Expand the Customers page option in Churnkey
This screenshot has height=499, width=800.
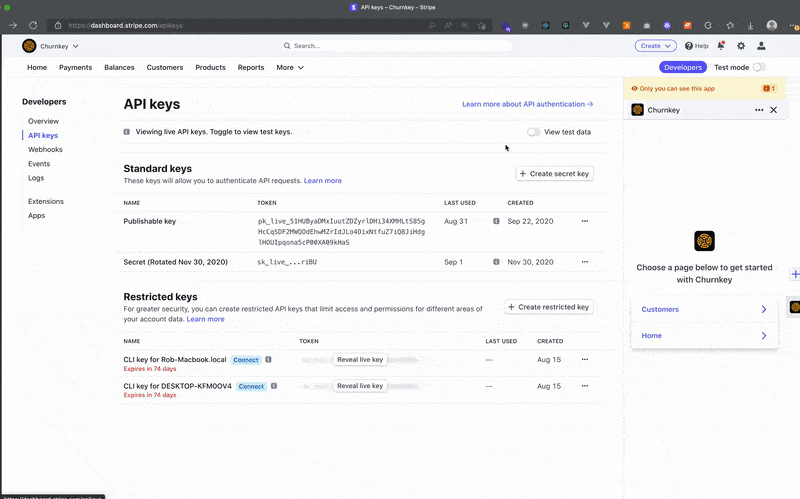(706, 310)
